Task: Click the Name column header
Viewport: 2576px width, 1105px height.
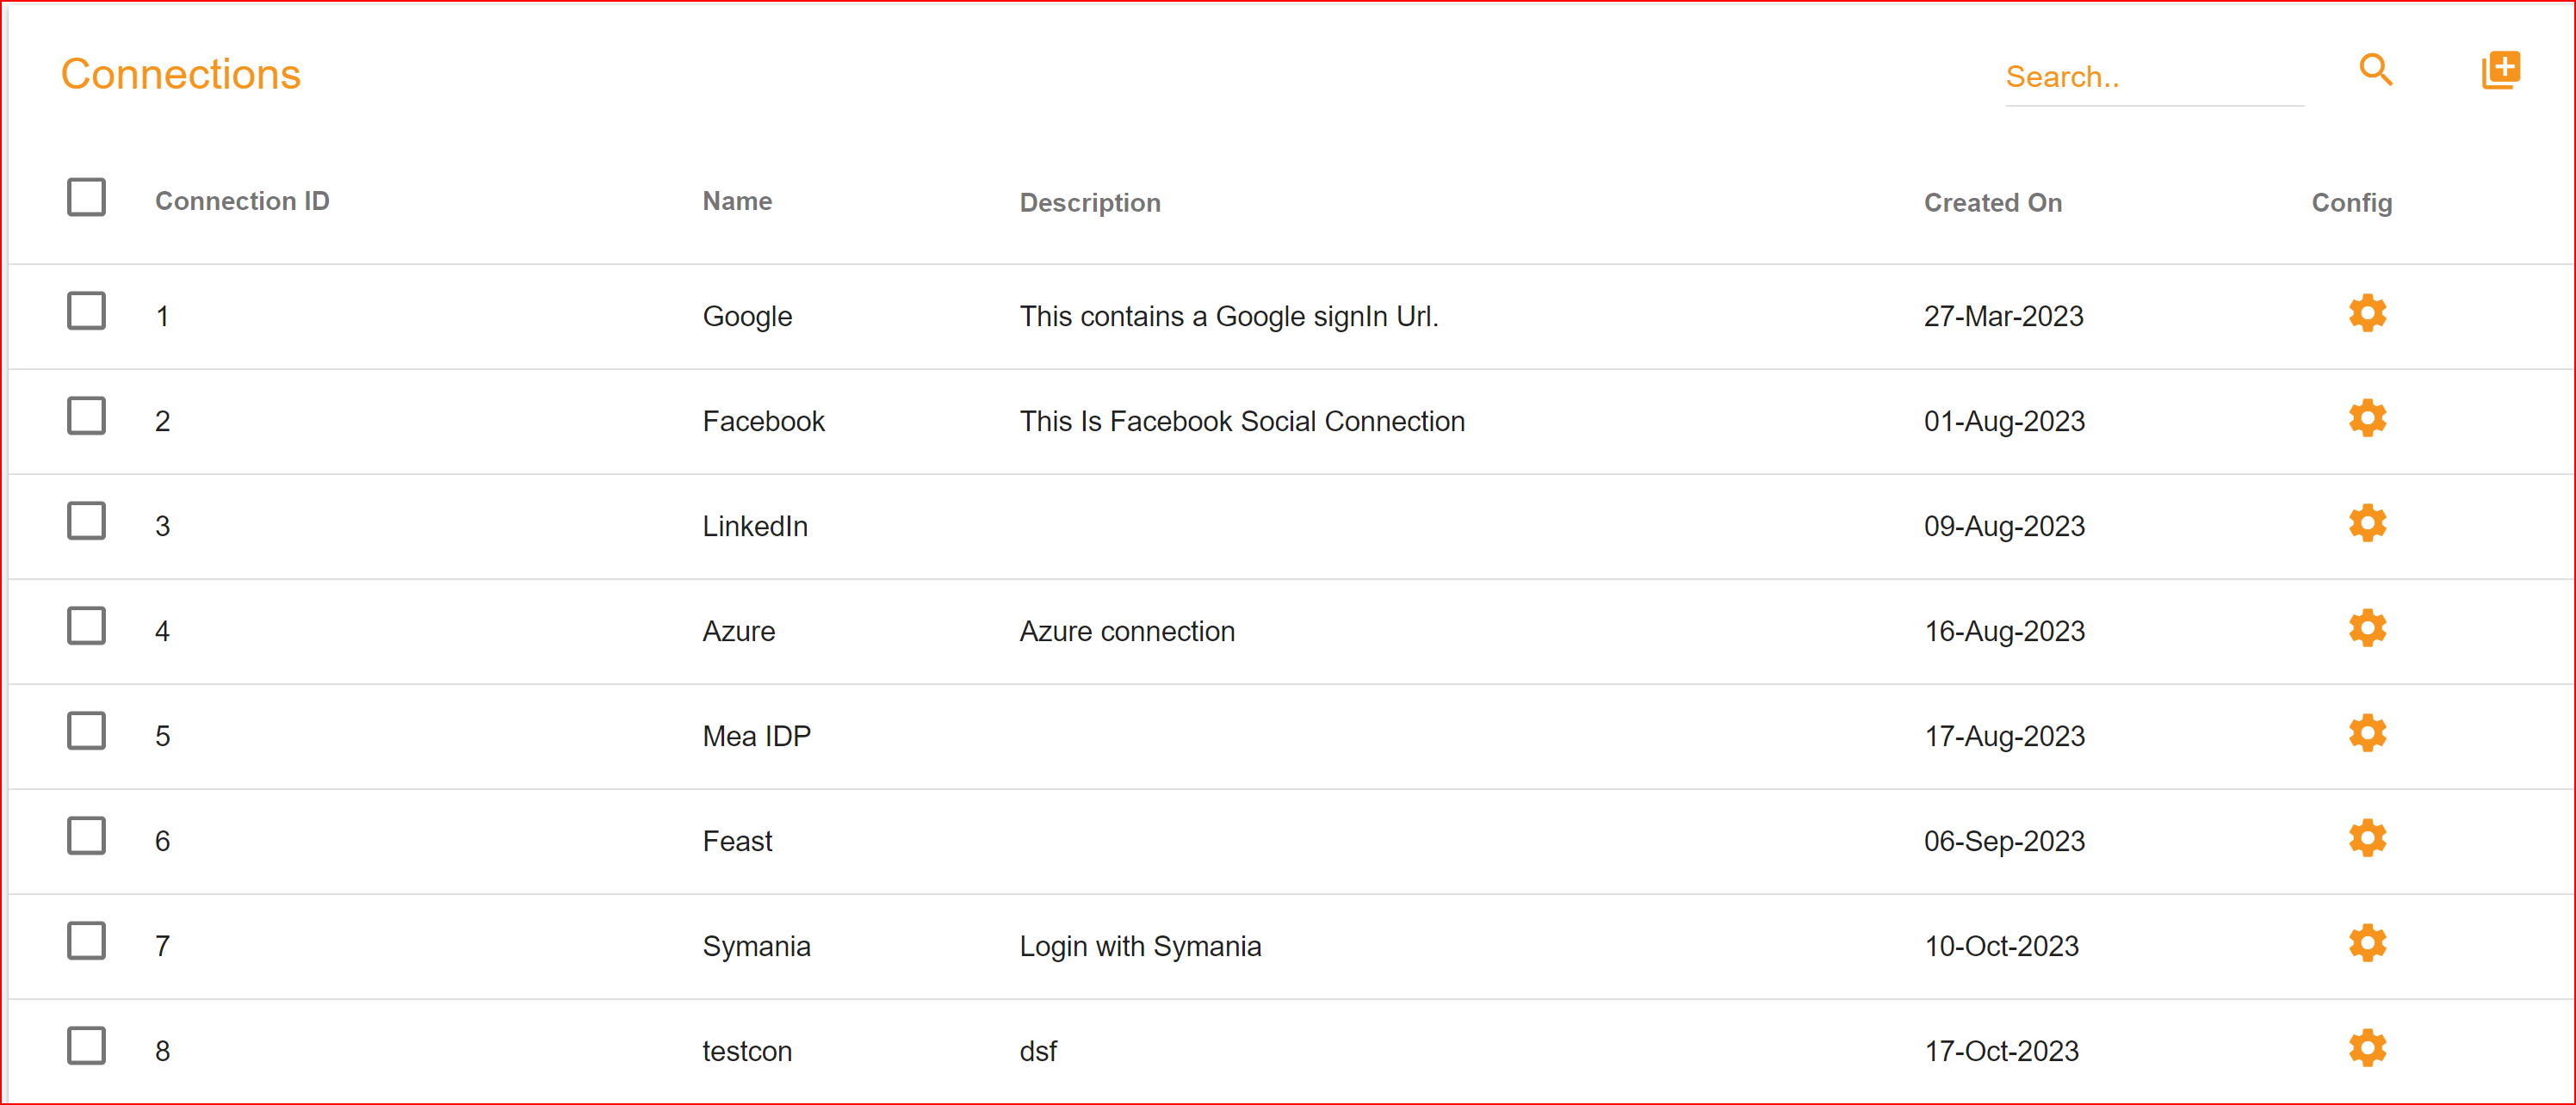Action: pyautogui.click(x=737, y=201)
